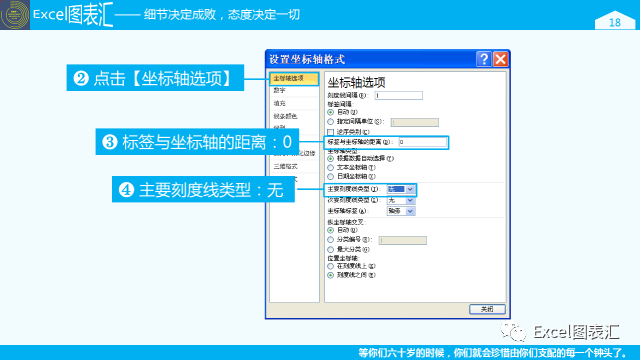
Task: Click the disabled 分类编号 value box
Action: click(402, 240)
